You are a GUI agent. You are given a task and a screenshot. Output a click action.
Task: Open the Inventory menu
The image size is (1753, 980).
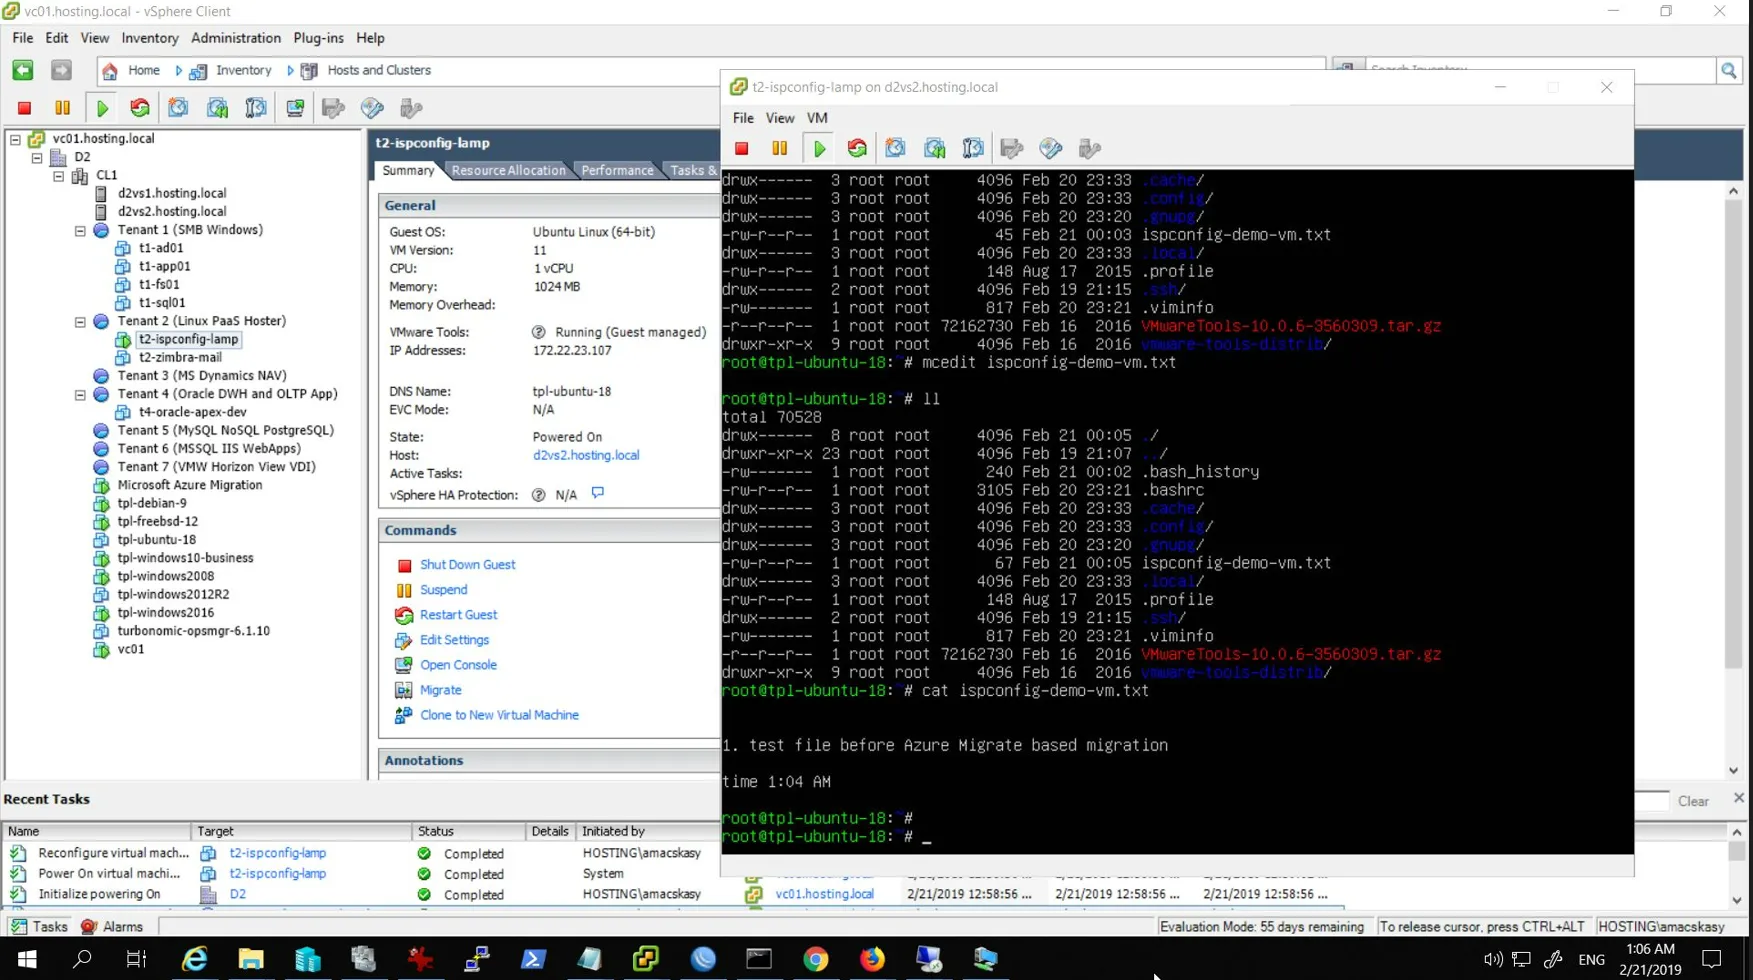[150, 38]
